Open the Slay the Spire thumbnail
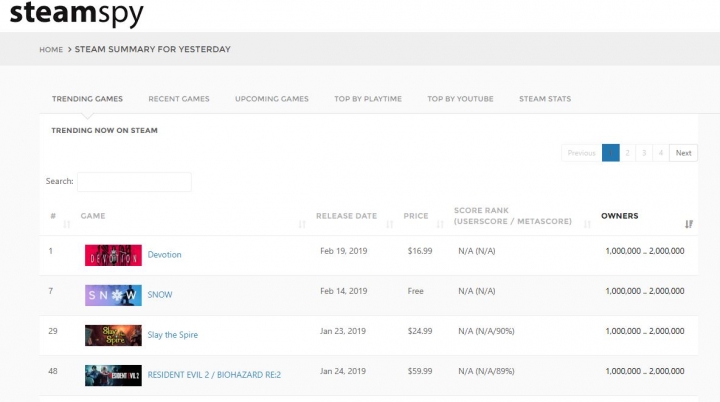 [113, 335]
